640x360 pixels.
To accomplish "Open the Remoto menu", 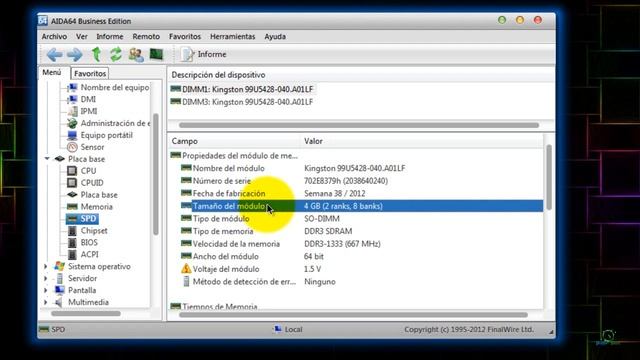I will click(146, 36).
